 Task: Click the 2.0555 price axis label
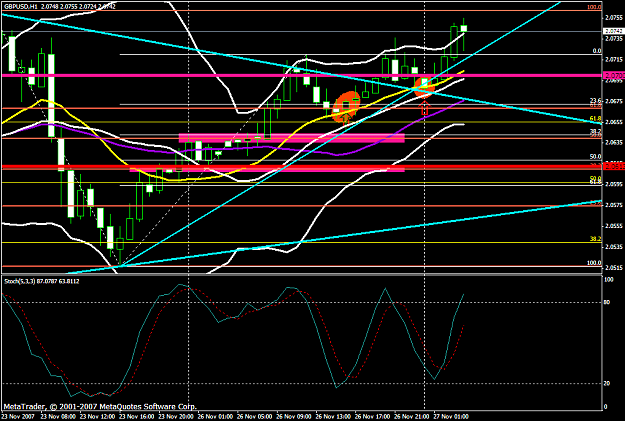pyautogui.click(x=614, y=226)
